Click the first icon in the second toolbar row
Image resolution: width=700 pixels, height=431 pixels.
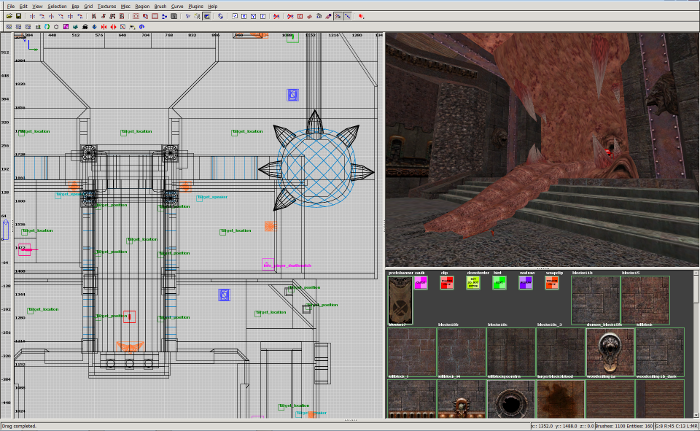[x=9, y=27]
